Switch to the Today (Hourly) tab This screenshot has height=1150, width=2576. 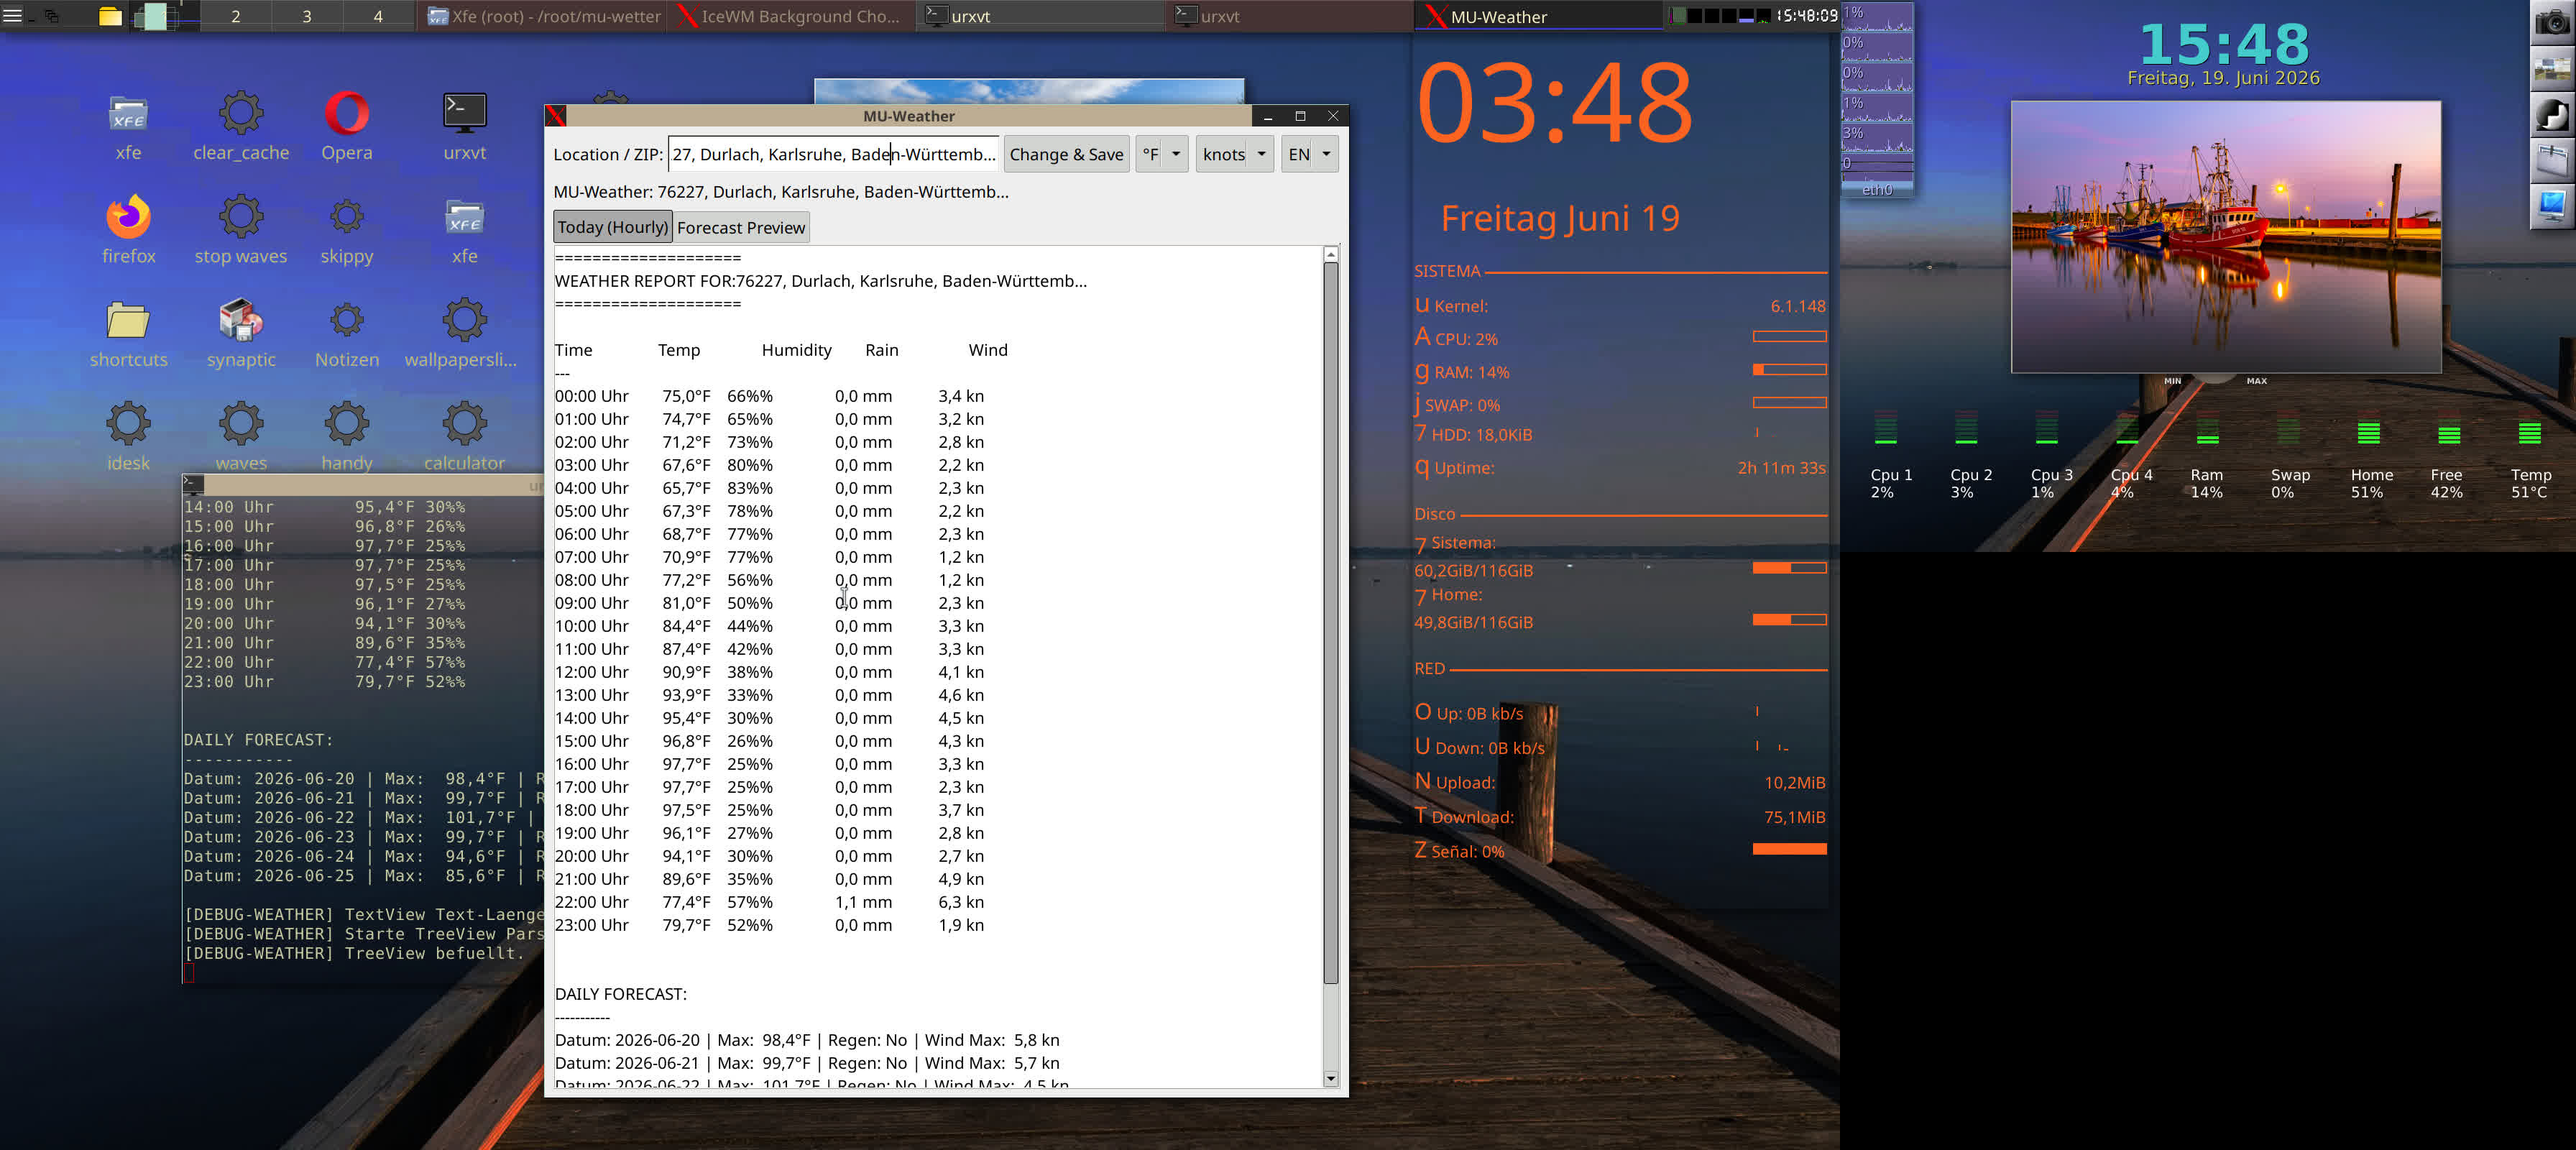click(612, 227)
